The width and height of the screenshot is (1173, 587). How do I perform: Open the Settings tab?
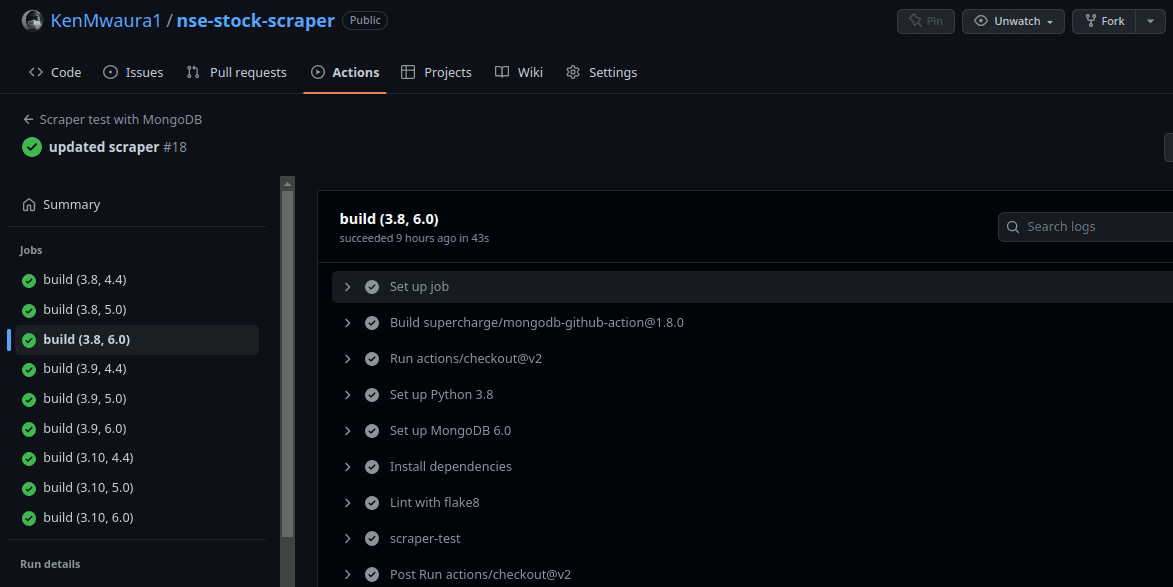click(601, 72)
